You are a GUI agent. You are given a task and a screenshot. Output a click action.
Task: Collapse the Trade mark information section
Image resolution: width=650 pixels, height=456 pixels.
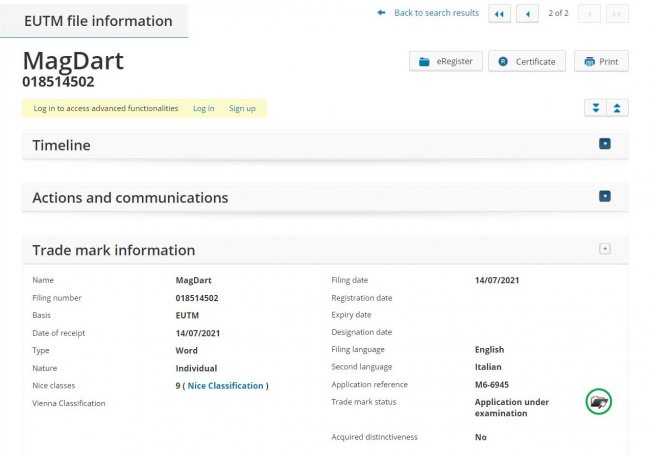point(604,249)
